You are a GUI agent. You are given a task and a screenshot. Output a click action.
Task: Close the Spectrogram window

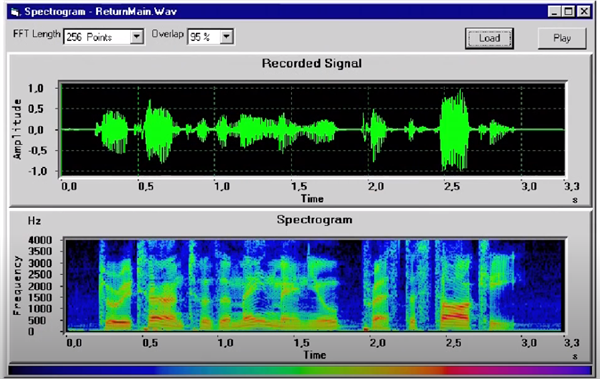click(584, 11)
